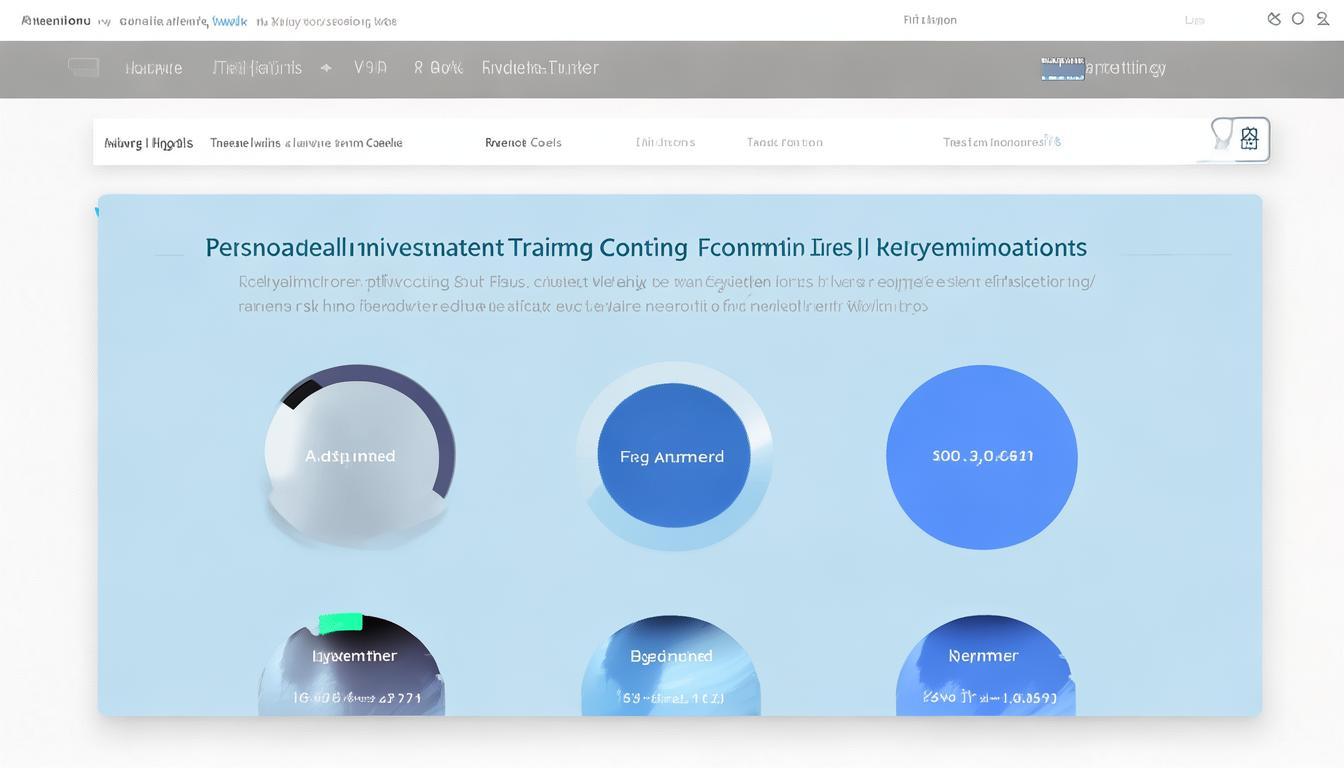Image resolution: width=1344 pixels, height=768 pixels.
Task: Click the blue 'wwk' link in the title bar
Action: coord(229,21)
